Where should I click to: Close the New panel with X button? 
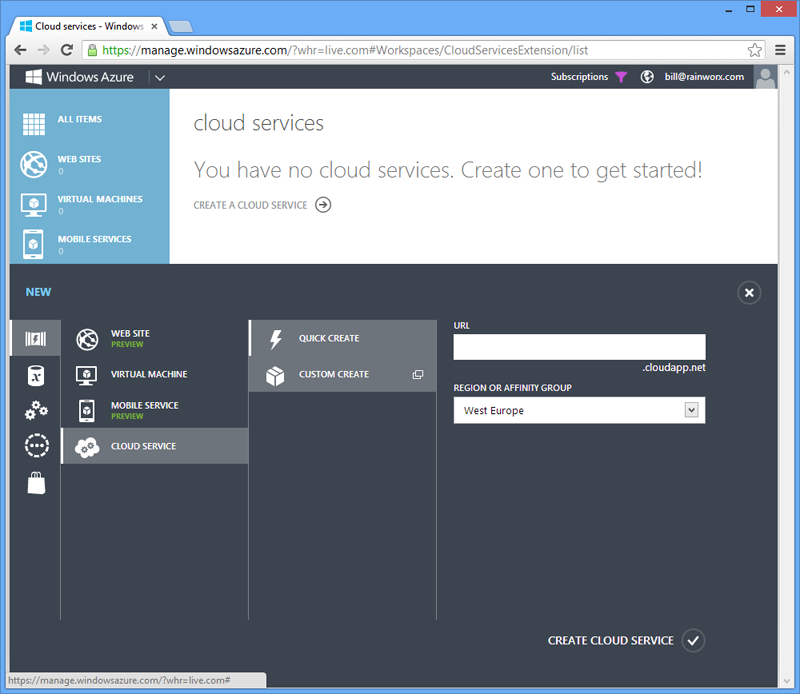(749, 293)
